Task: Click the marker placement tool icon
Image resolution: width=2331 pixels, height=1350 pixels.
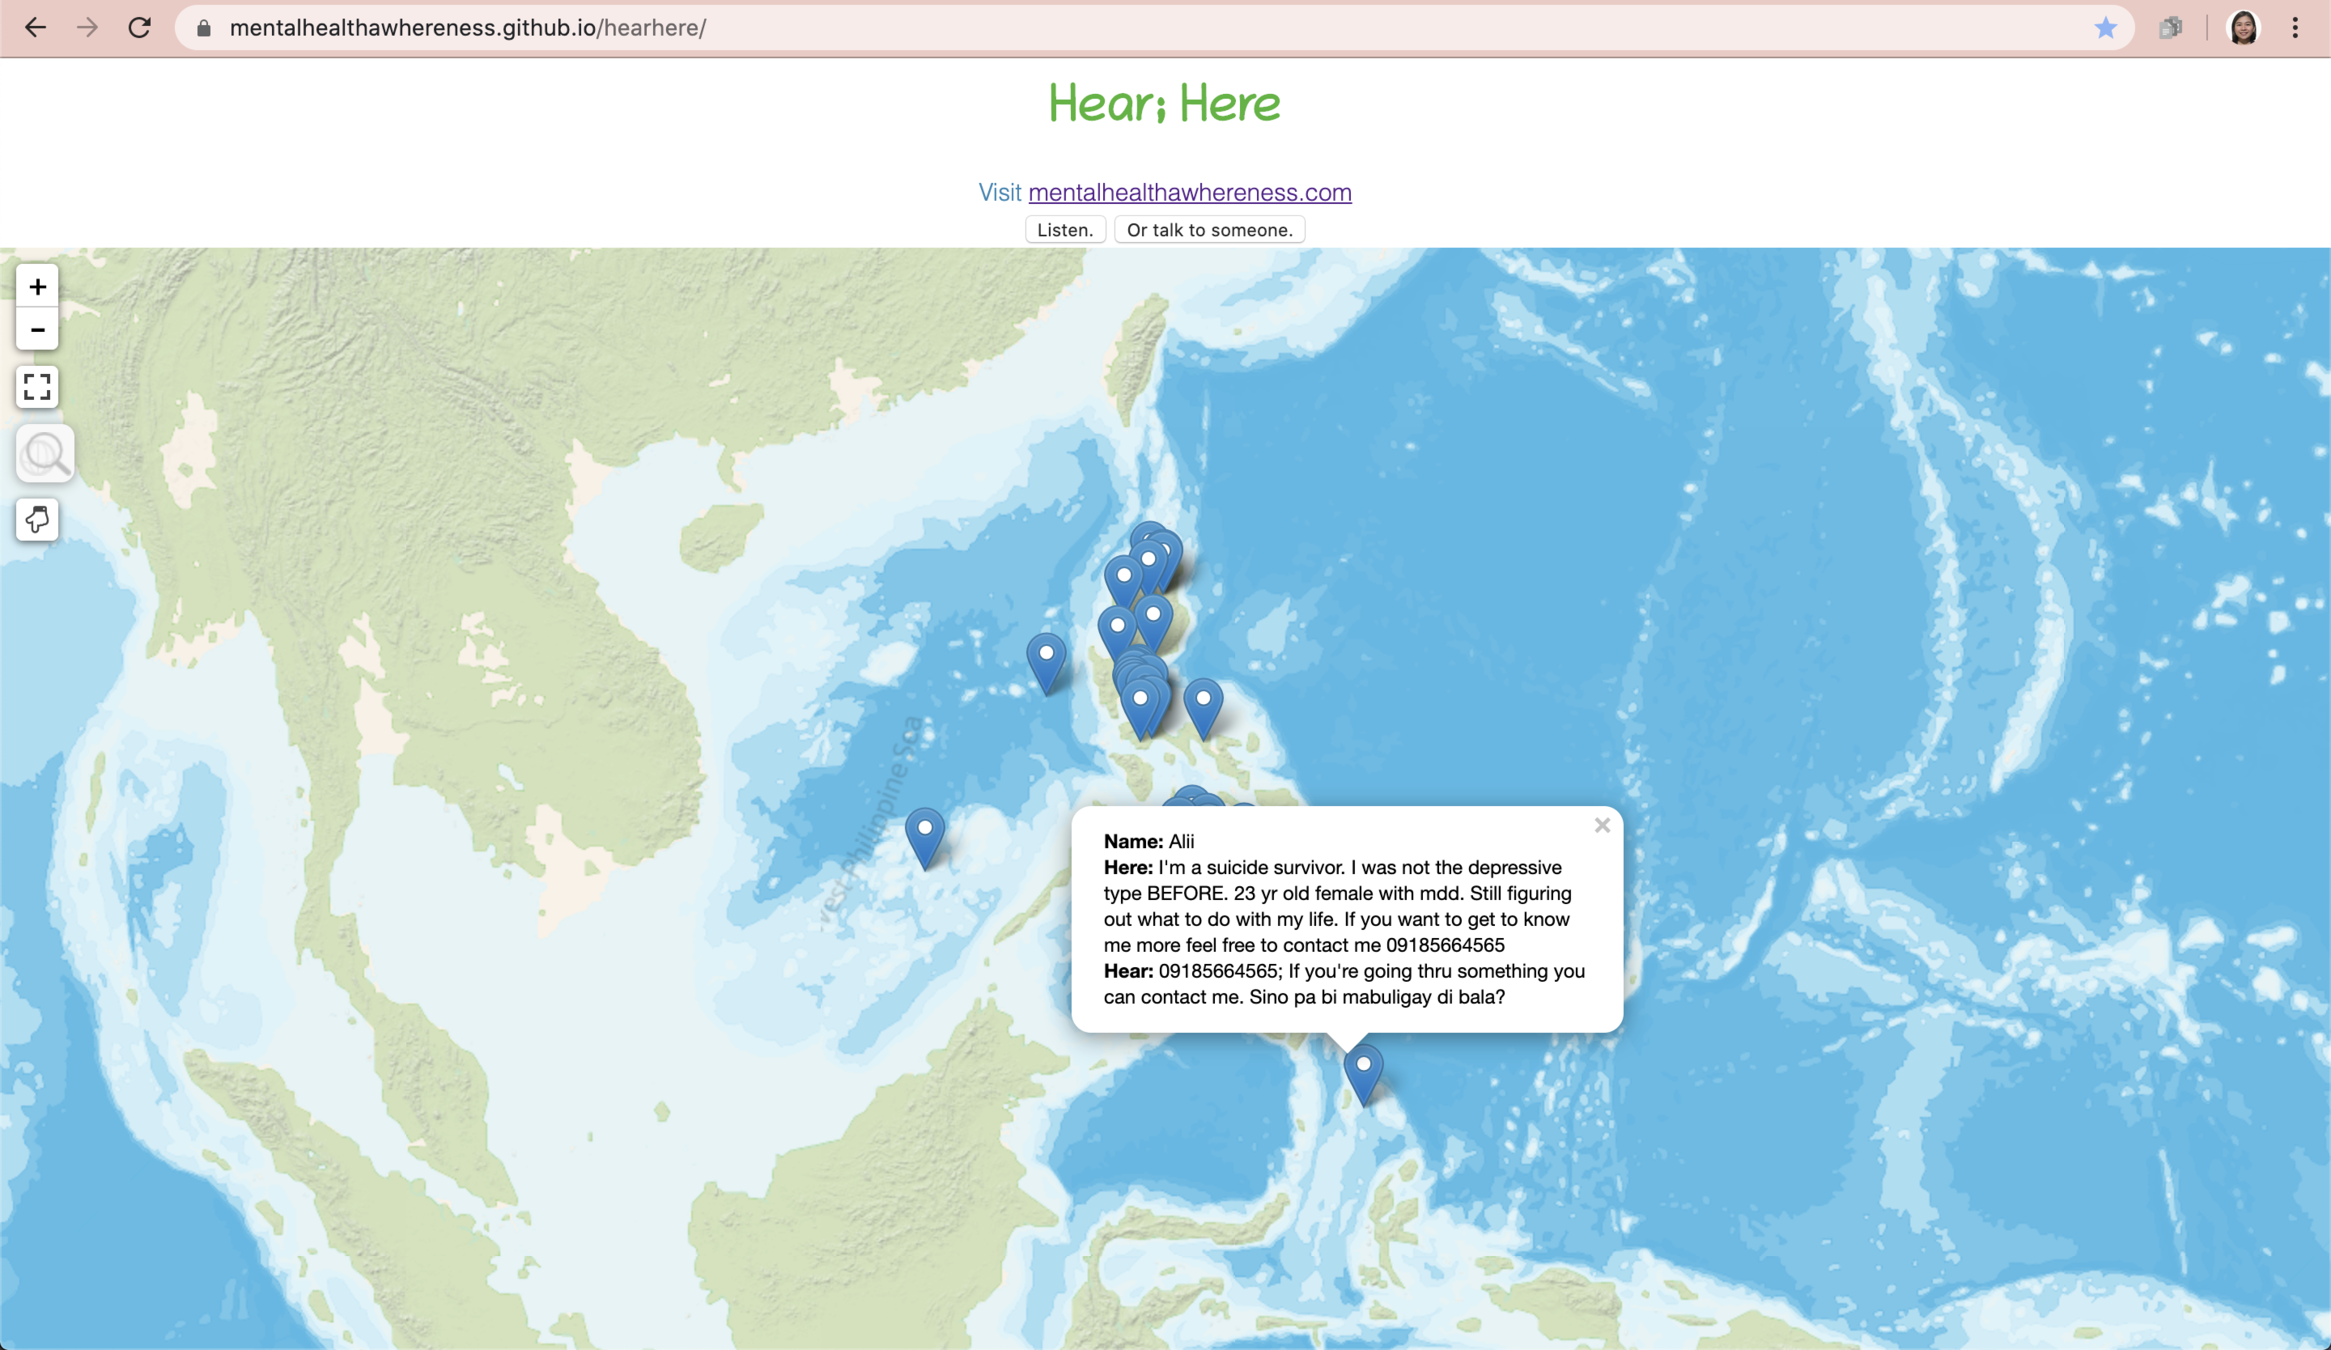Action: point(37,520)
